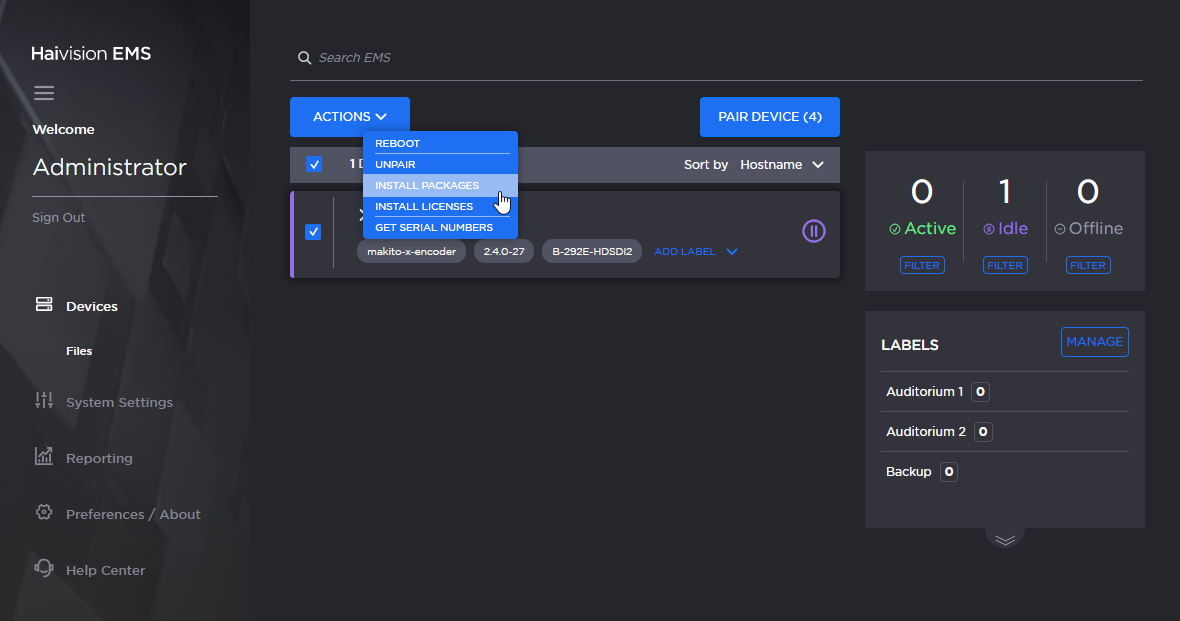
Task: Select REBOOT from the Actions menu
Action: click(x=397, y=143)
